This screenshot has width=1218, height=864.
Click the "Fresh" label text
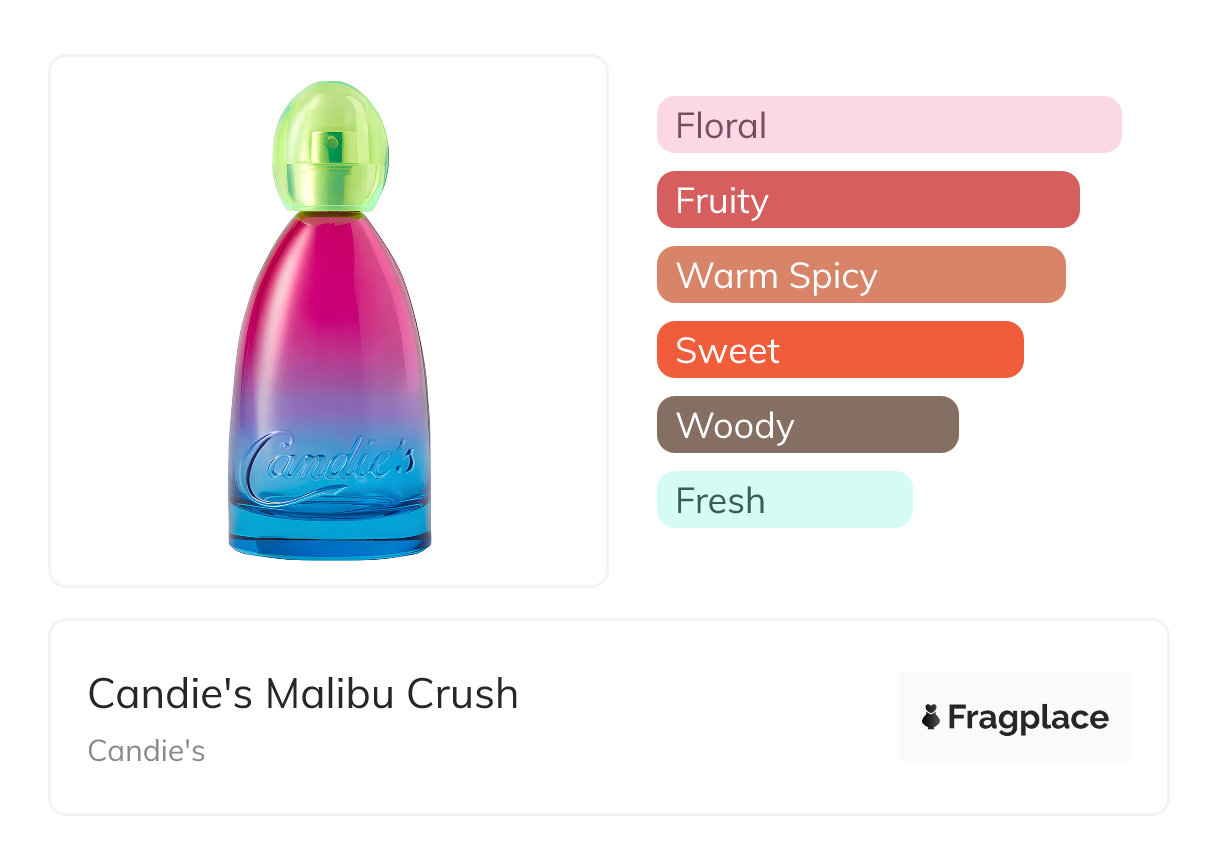[720, 500]
